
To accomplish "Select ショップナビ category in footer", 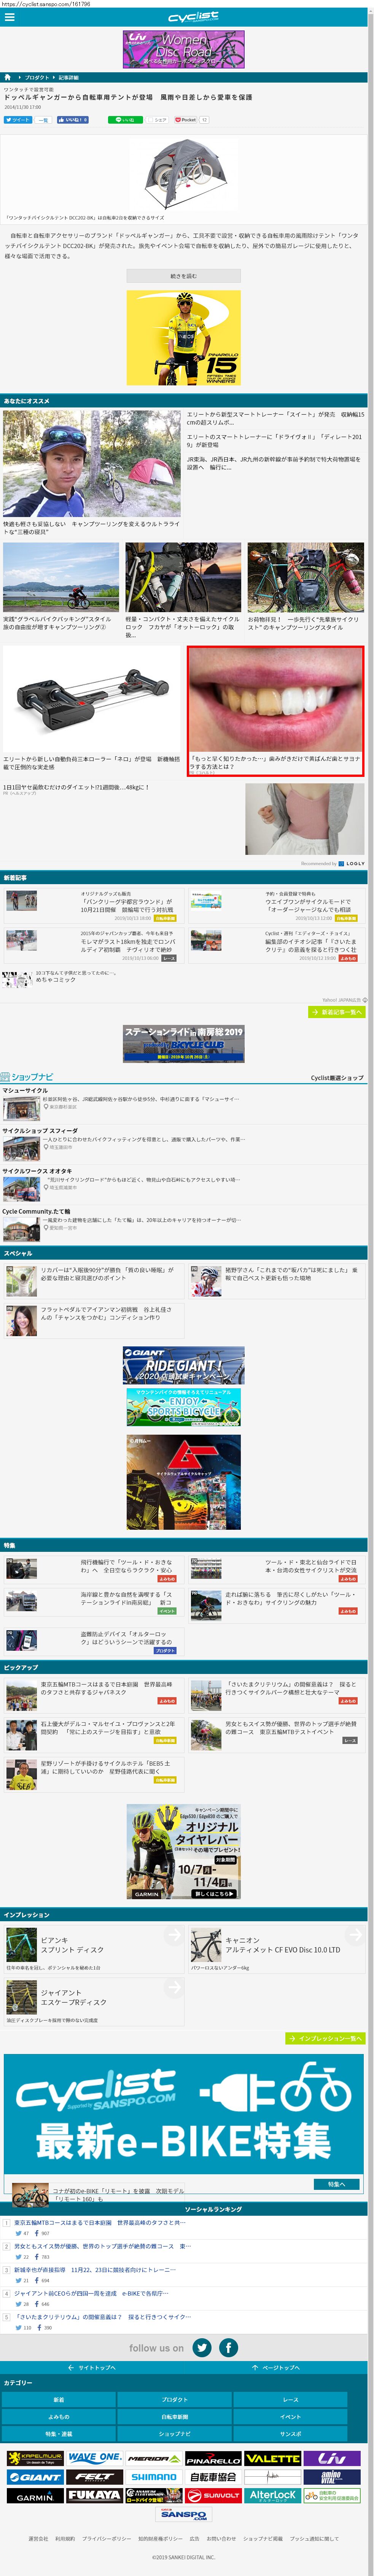I will coord(175,2434).
